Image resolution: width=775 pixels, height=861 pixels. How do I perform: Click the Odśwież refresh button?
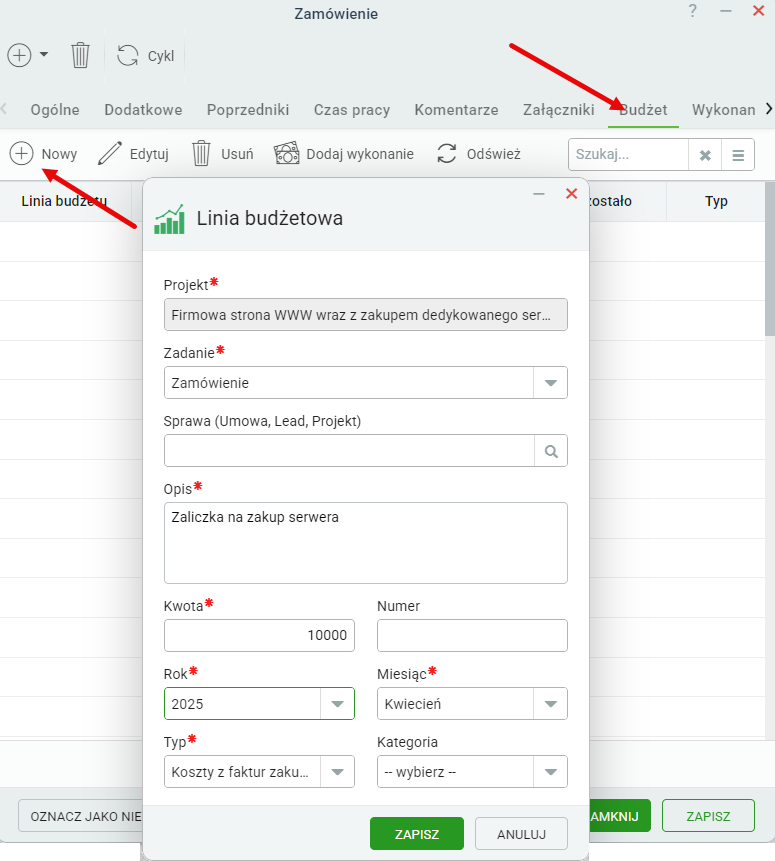click(x=478, y=154)
